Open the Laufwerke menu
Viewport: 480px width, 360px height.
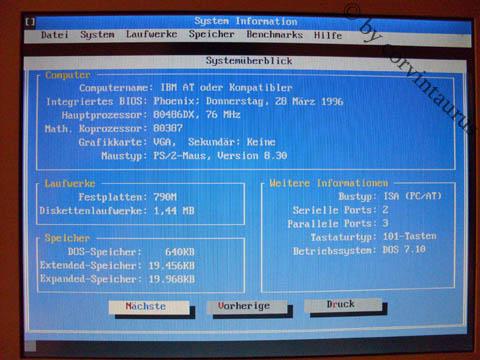coord(151,34)
